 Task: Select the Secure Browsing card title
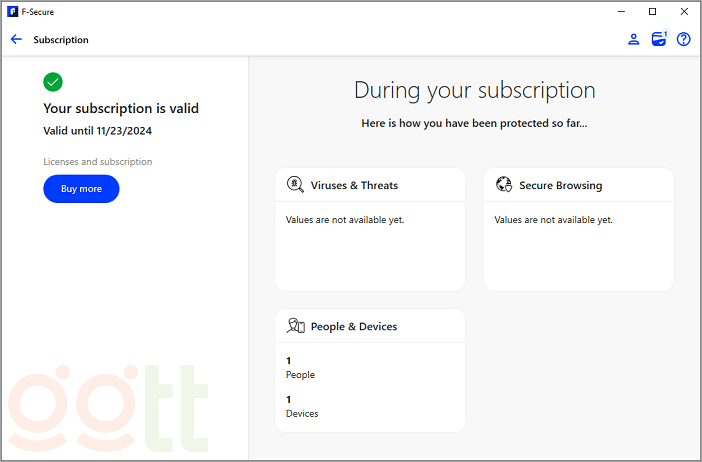[560, 185]
